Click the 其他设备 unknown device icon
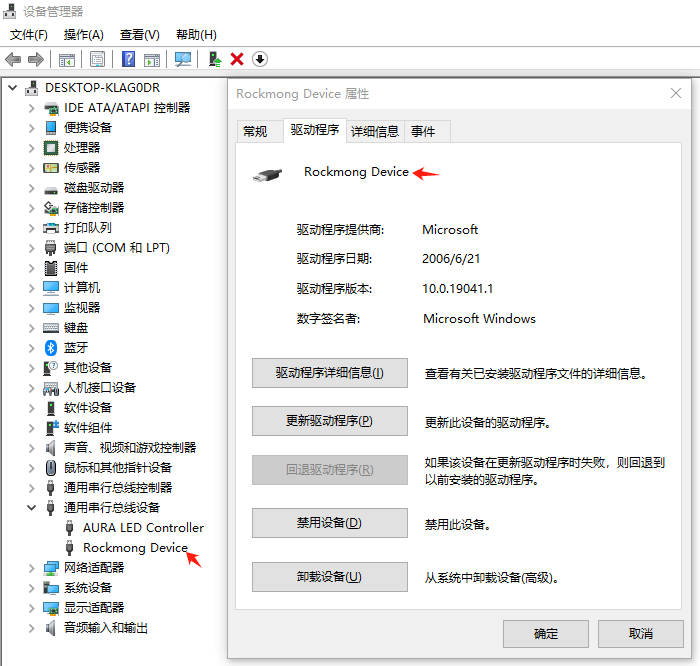The image size is (700, 666). click(x=51, y=368)
